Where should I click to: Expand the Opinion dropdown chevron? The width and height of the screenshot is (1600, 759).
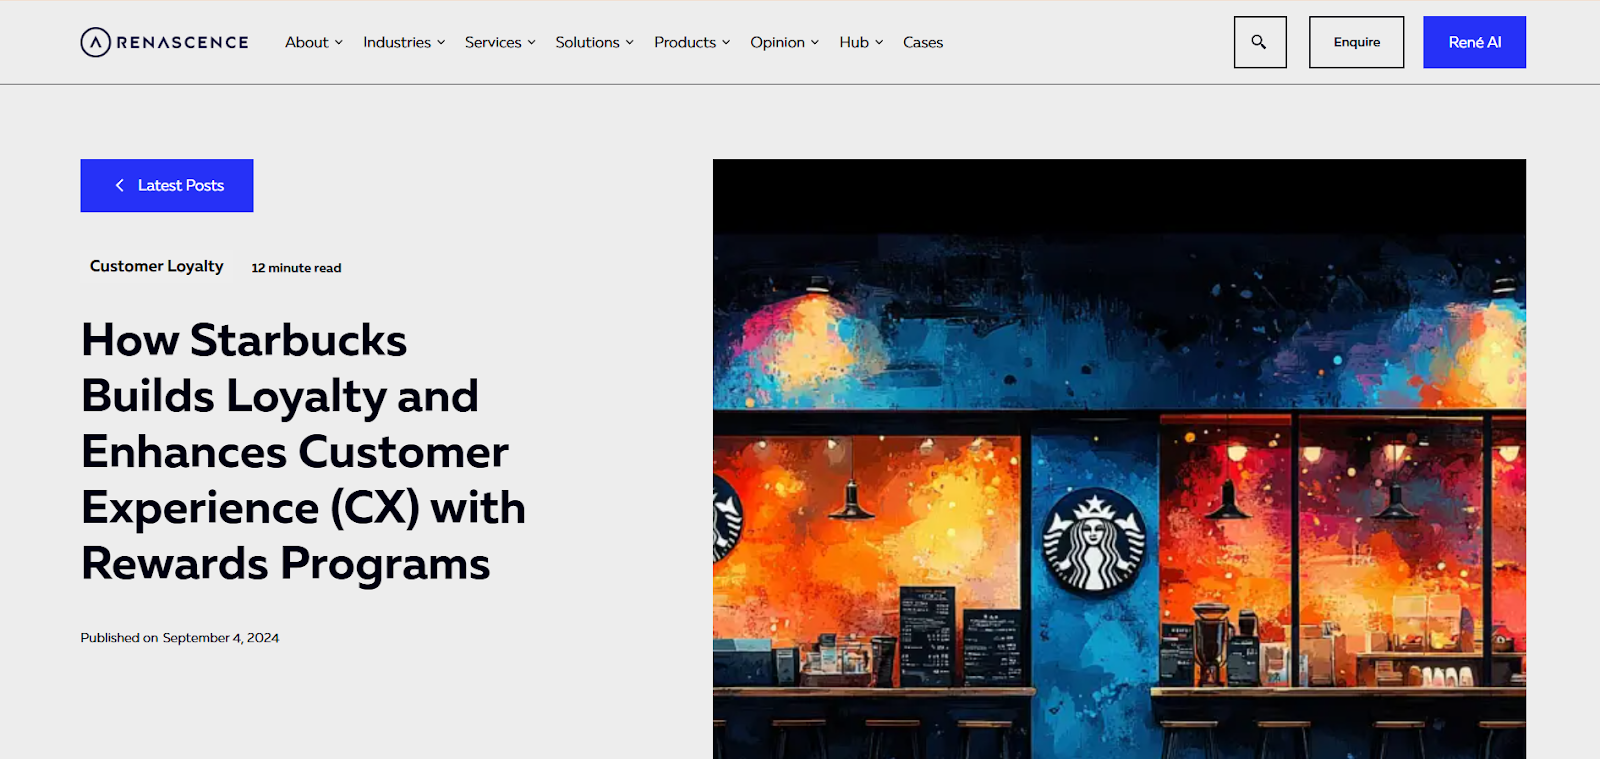pyautogui.click(x=815, y=42)
